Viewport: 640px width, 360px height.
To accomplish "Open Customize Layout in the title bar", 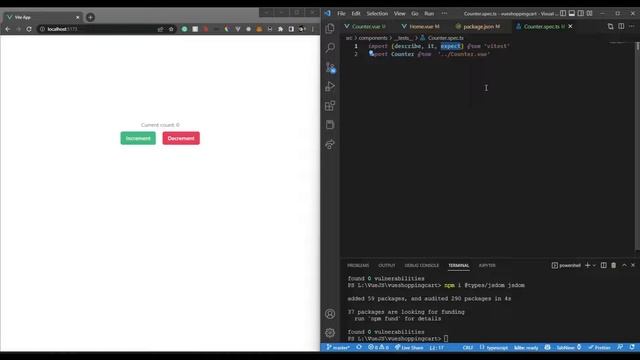I will [590, 13].
